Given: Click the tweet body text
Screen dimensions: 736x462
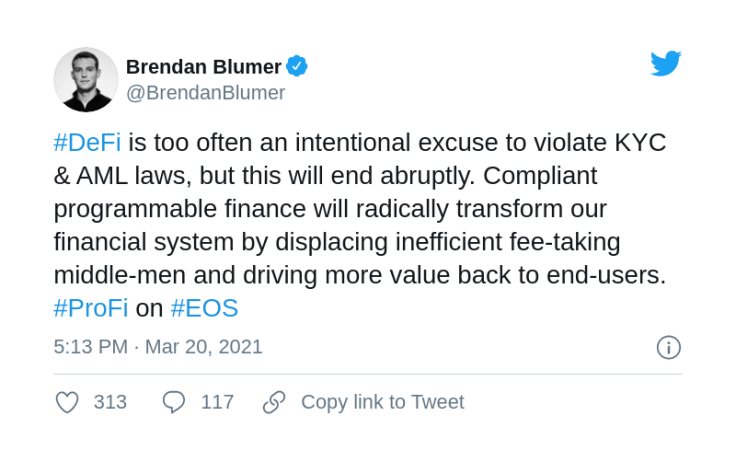Looking at the screenshot, I should 360,225.
